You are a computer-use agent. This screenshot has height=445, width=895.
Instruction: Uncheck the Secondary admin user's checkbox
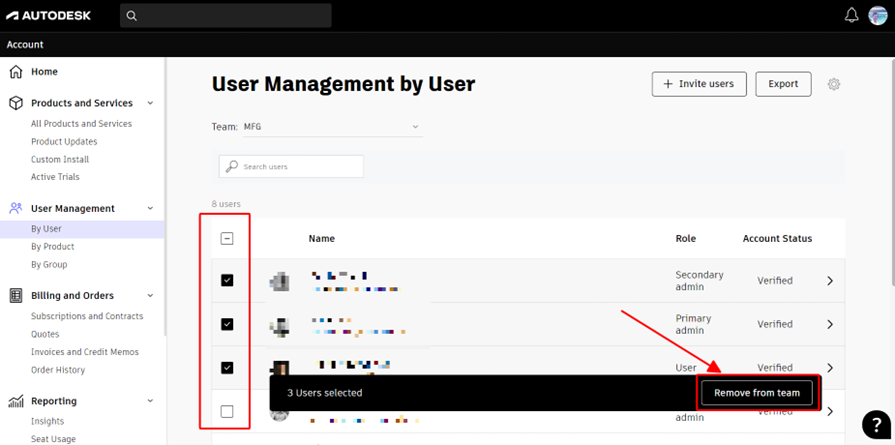tap(227, 280)
